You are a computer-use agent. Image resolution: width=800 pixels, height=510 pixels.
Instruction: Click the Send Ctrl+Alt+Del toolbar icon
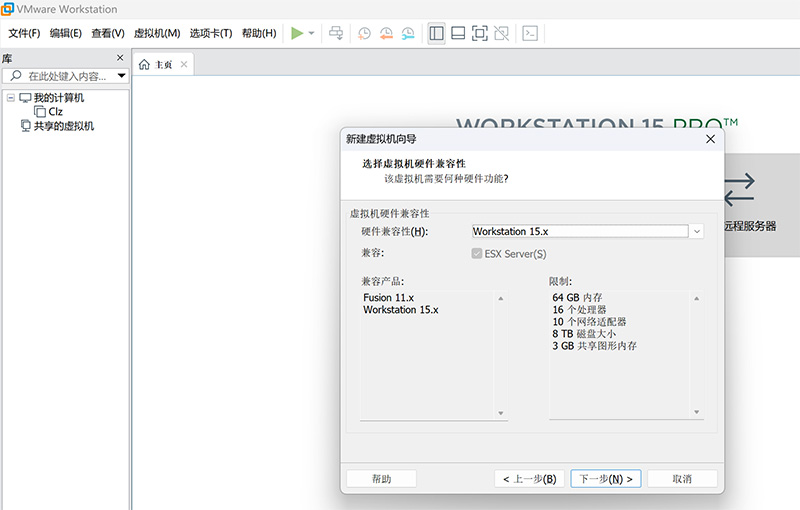click(x=336, y=34)
